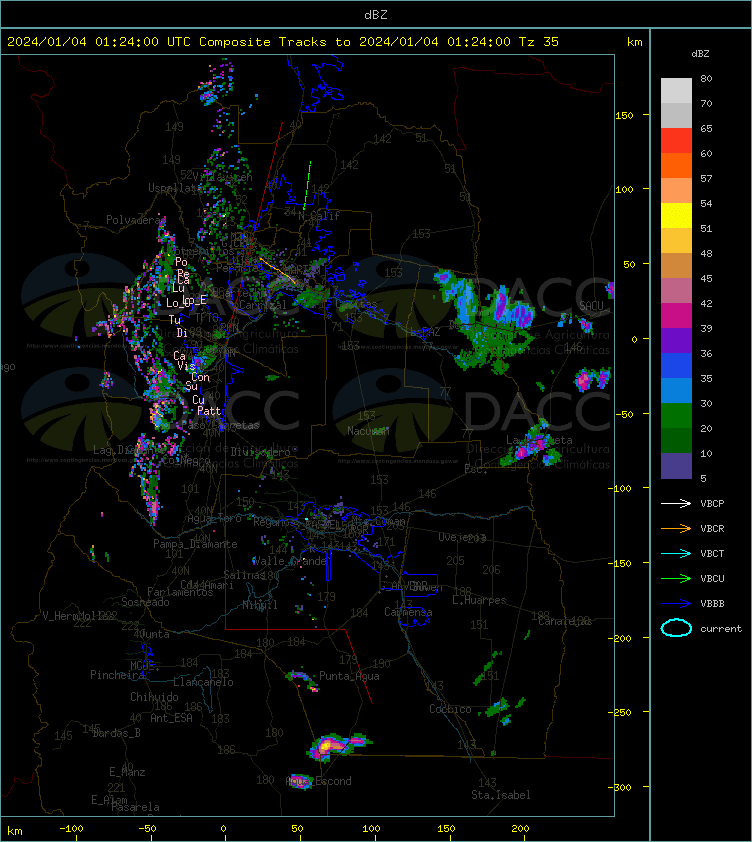Click the '-300' tick on the vertical axis

coord(619,787)
